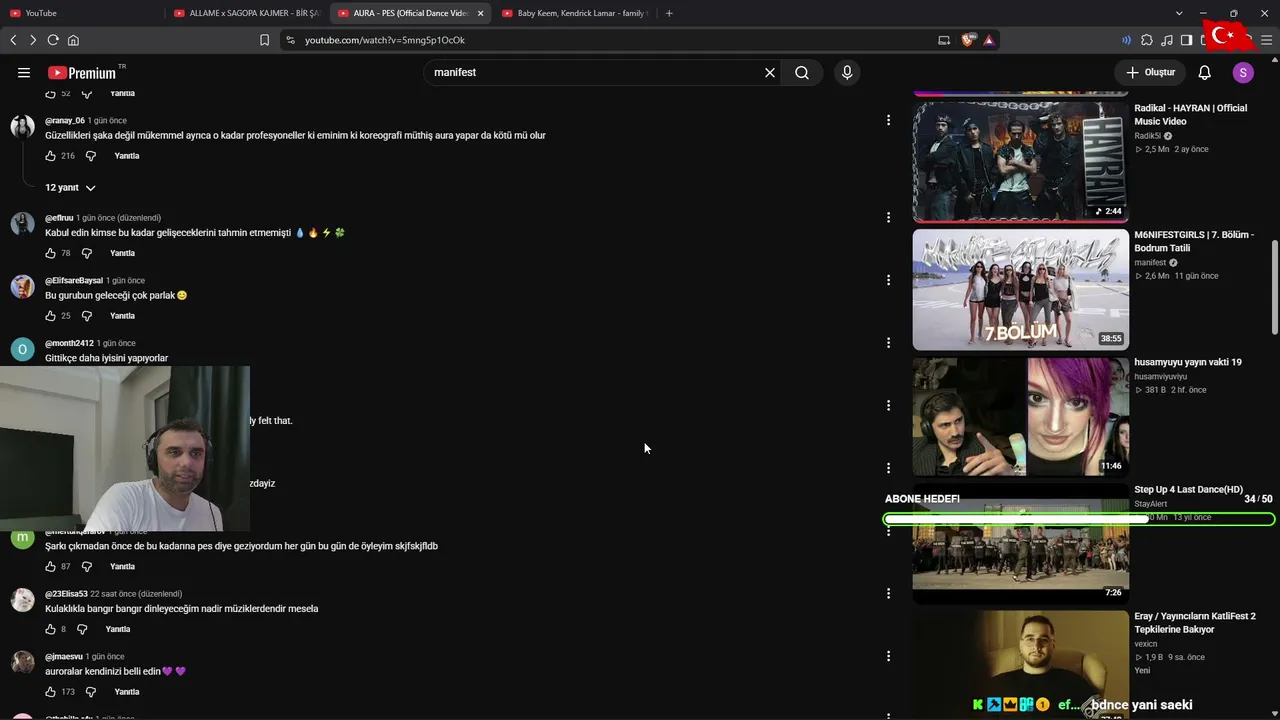Open comment menu for @ranay_06
1280x720 pixels.
tap(888, 120)
